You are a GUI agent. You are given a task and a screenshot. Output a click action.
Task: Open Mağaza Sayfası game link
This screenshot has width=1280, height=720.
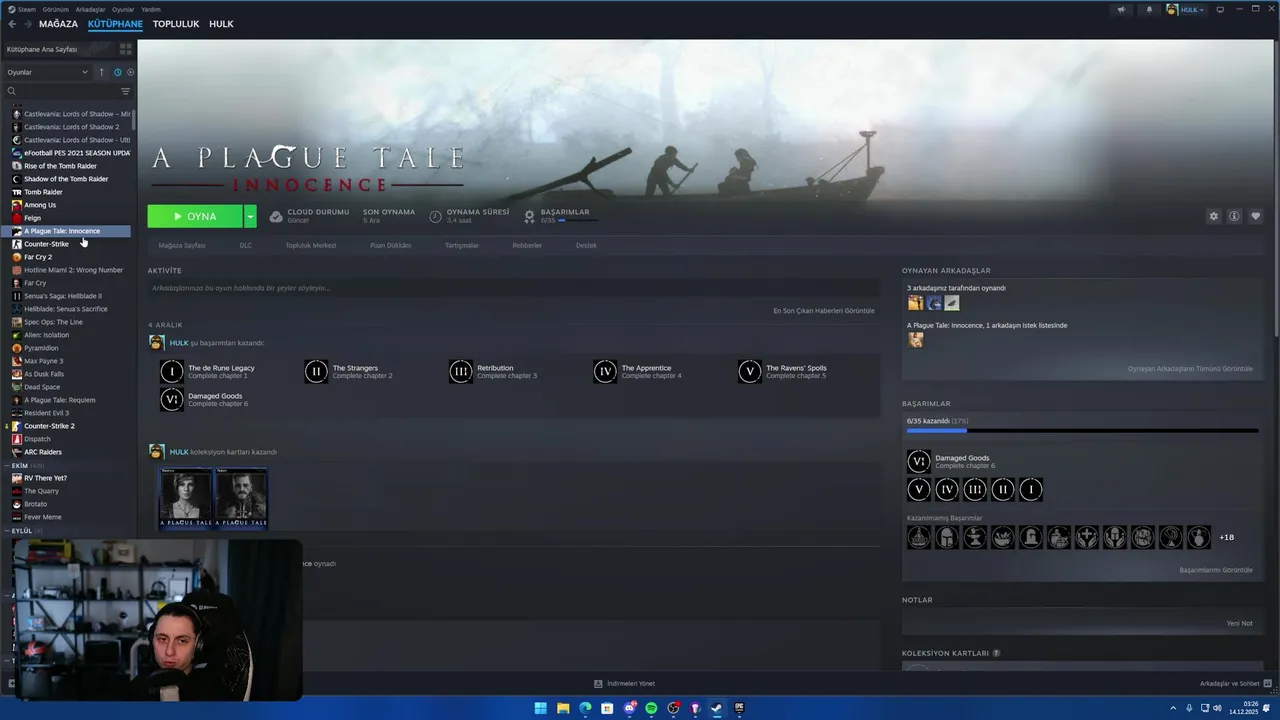tap(181, 245)
